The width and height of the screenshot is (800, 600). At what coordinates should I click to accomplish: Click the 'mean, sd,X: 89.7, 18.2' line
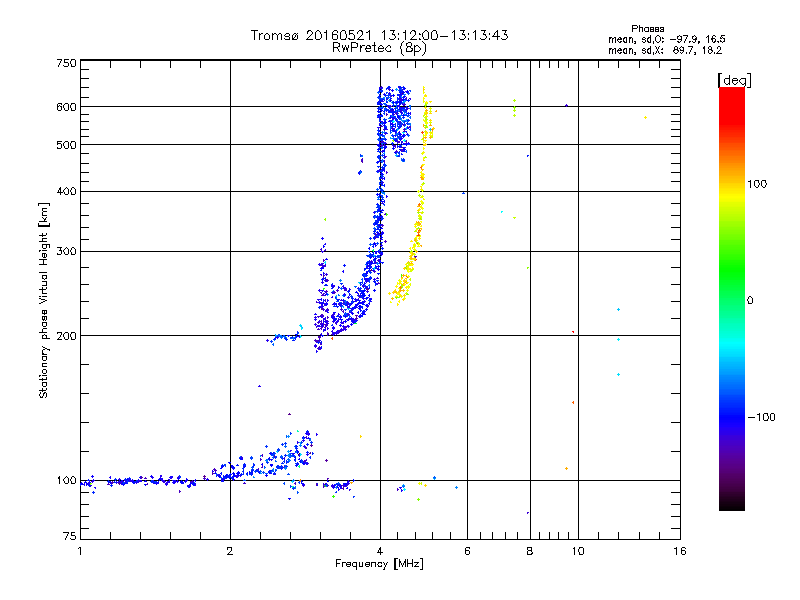pyautogui.click(x=665, y=50)
